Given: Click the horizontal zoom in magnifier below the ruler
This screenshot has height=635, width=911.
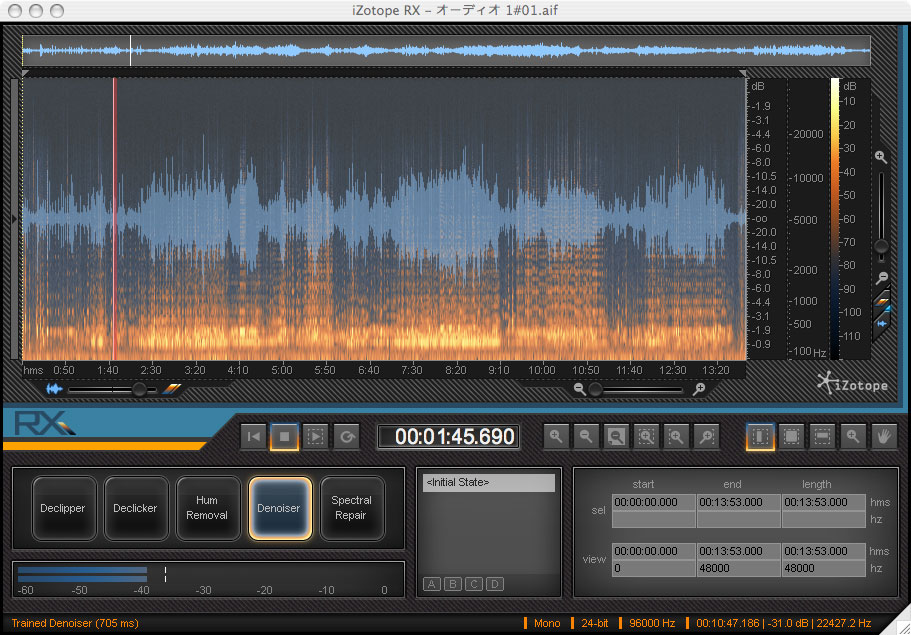Looking at the screenshot, I should pyautogui.click(x=700, y=389).
